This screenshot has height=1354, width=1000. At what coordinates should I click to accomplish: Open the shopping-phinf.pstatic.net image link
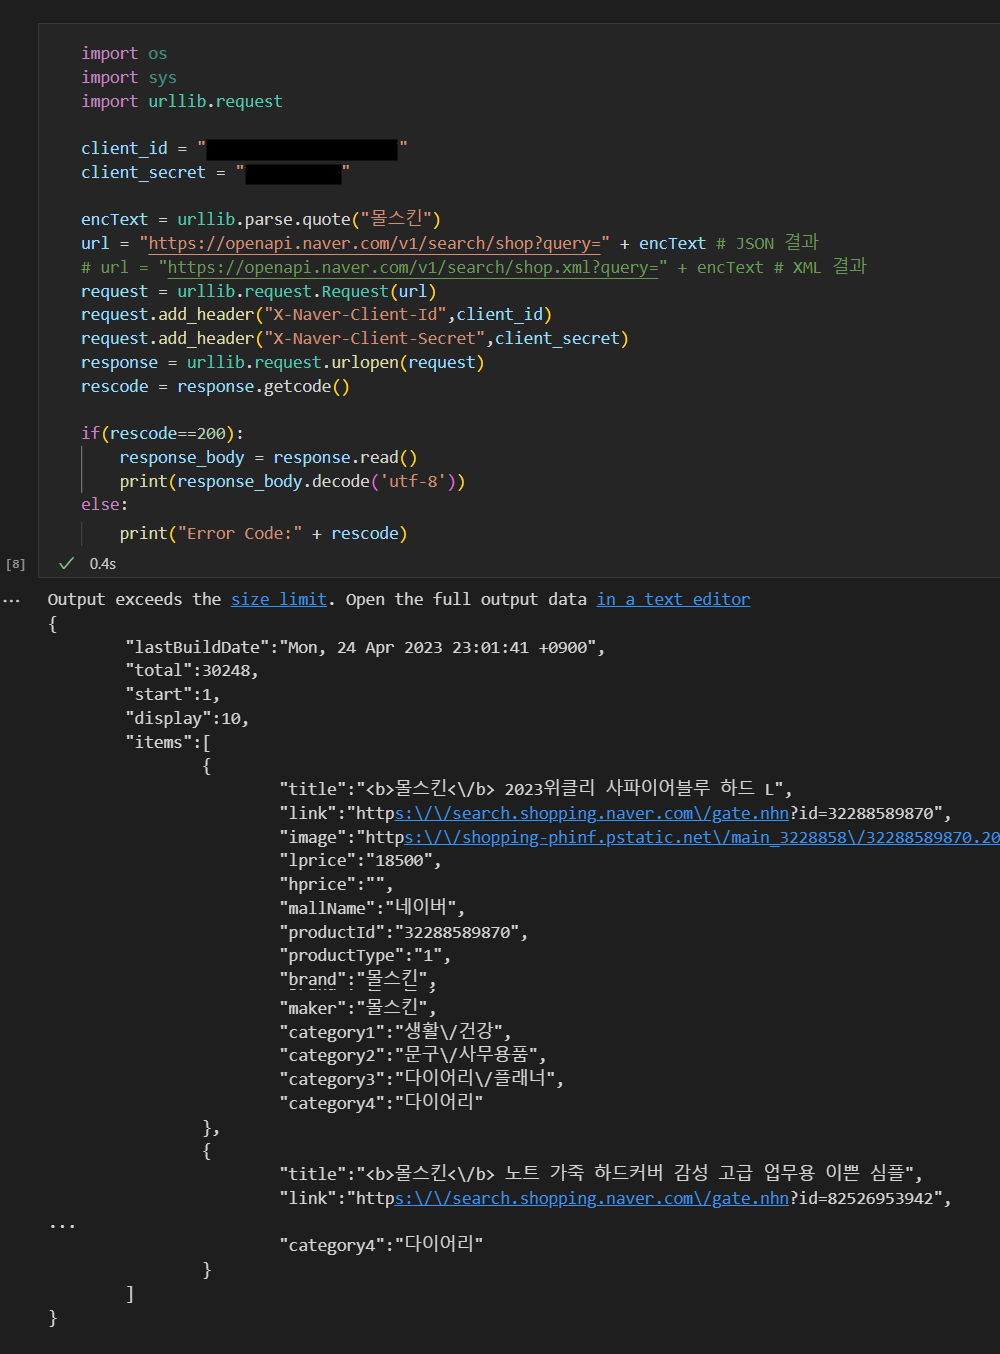click(x=702, y=837)
